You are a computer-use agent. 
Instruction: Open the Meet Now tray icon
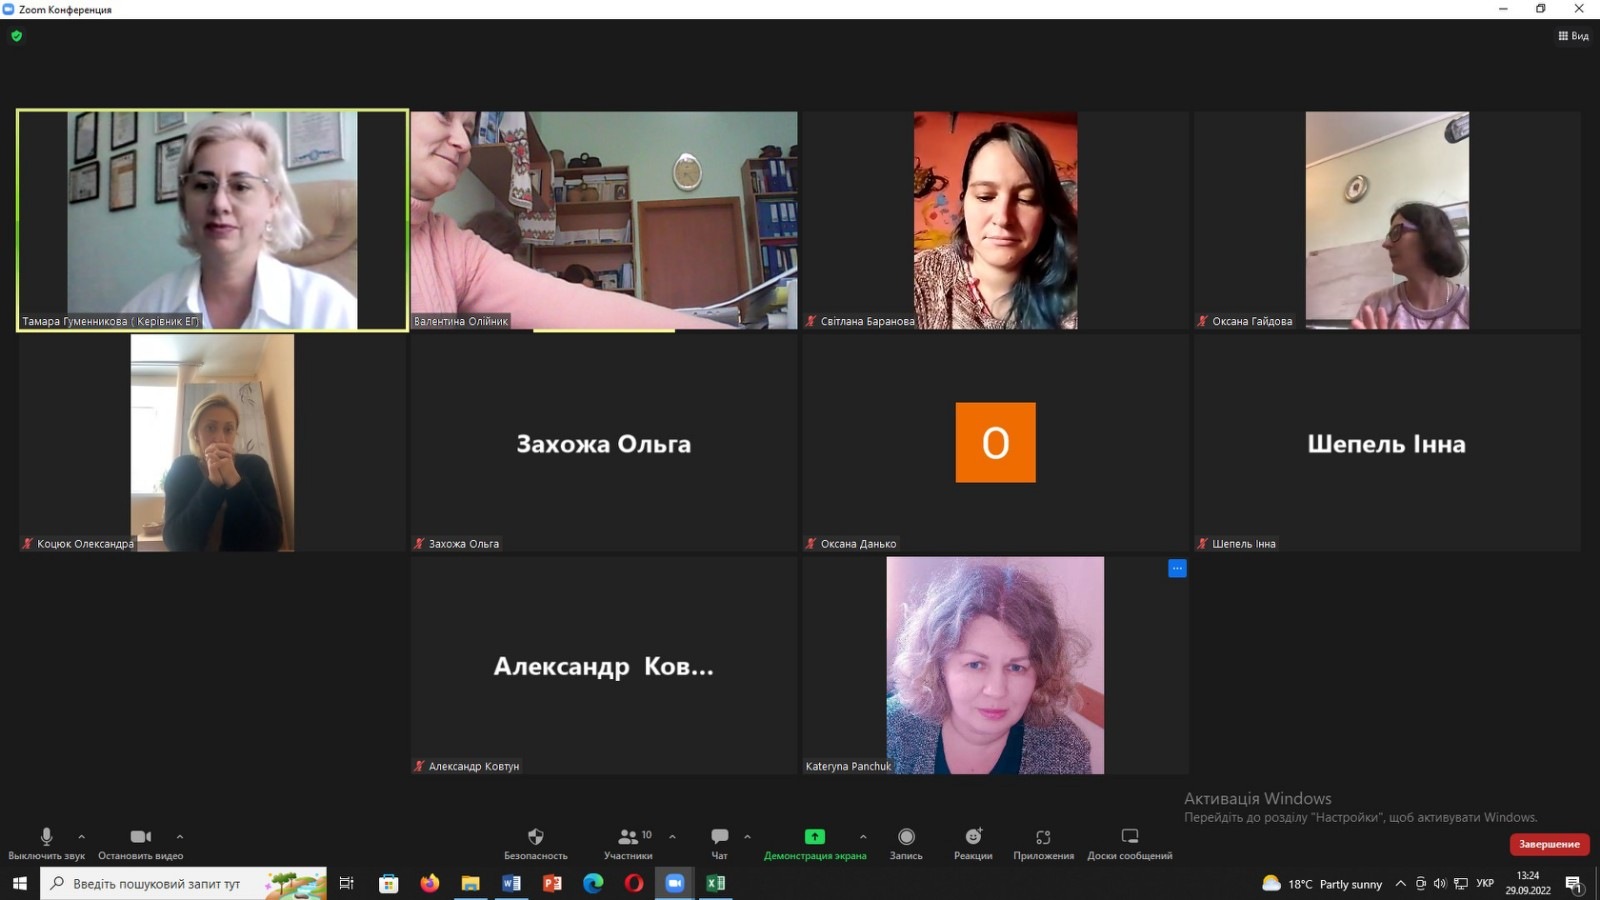pyautogui.click(x=1420, y=884)
